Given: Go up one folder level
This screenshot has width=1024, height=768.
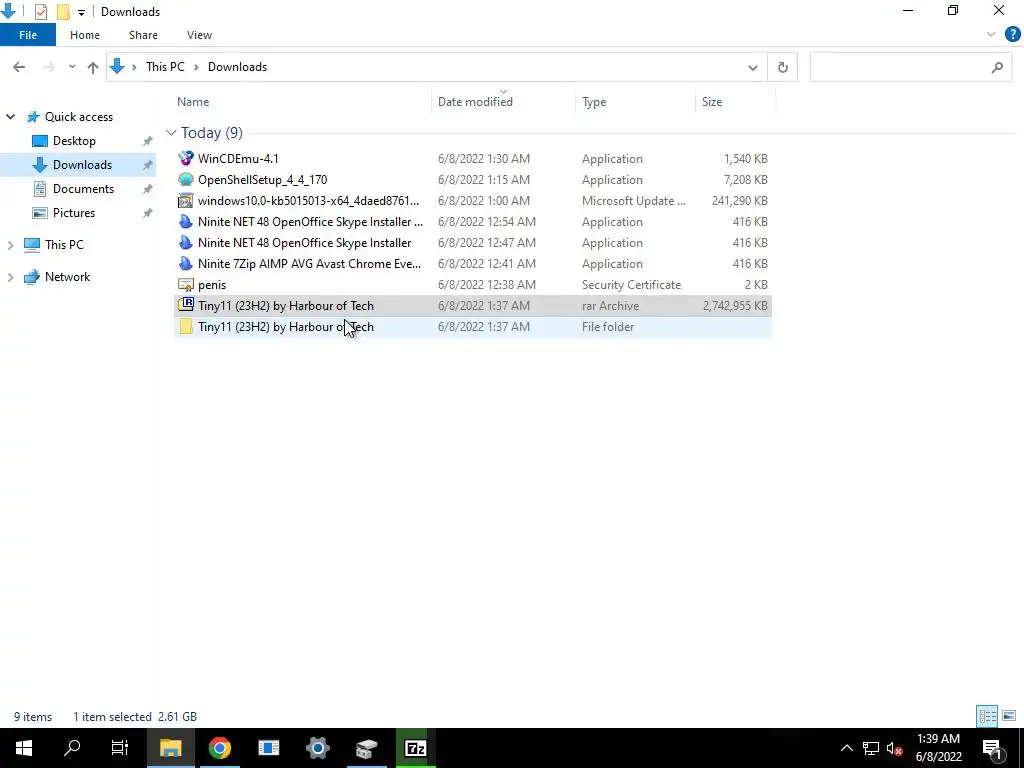Looking at the screenshot, I should [x=93, y=67].
